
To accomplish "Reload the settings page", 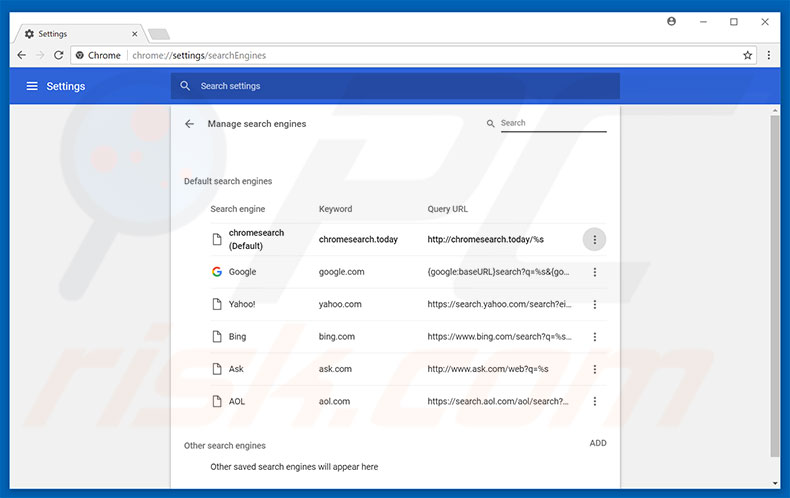I will (58, 55).
